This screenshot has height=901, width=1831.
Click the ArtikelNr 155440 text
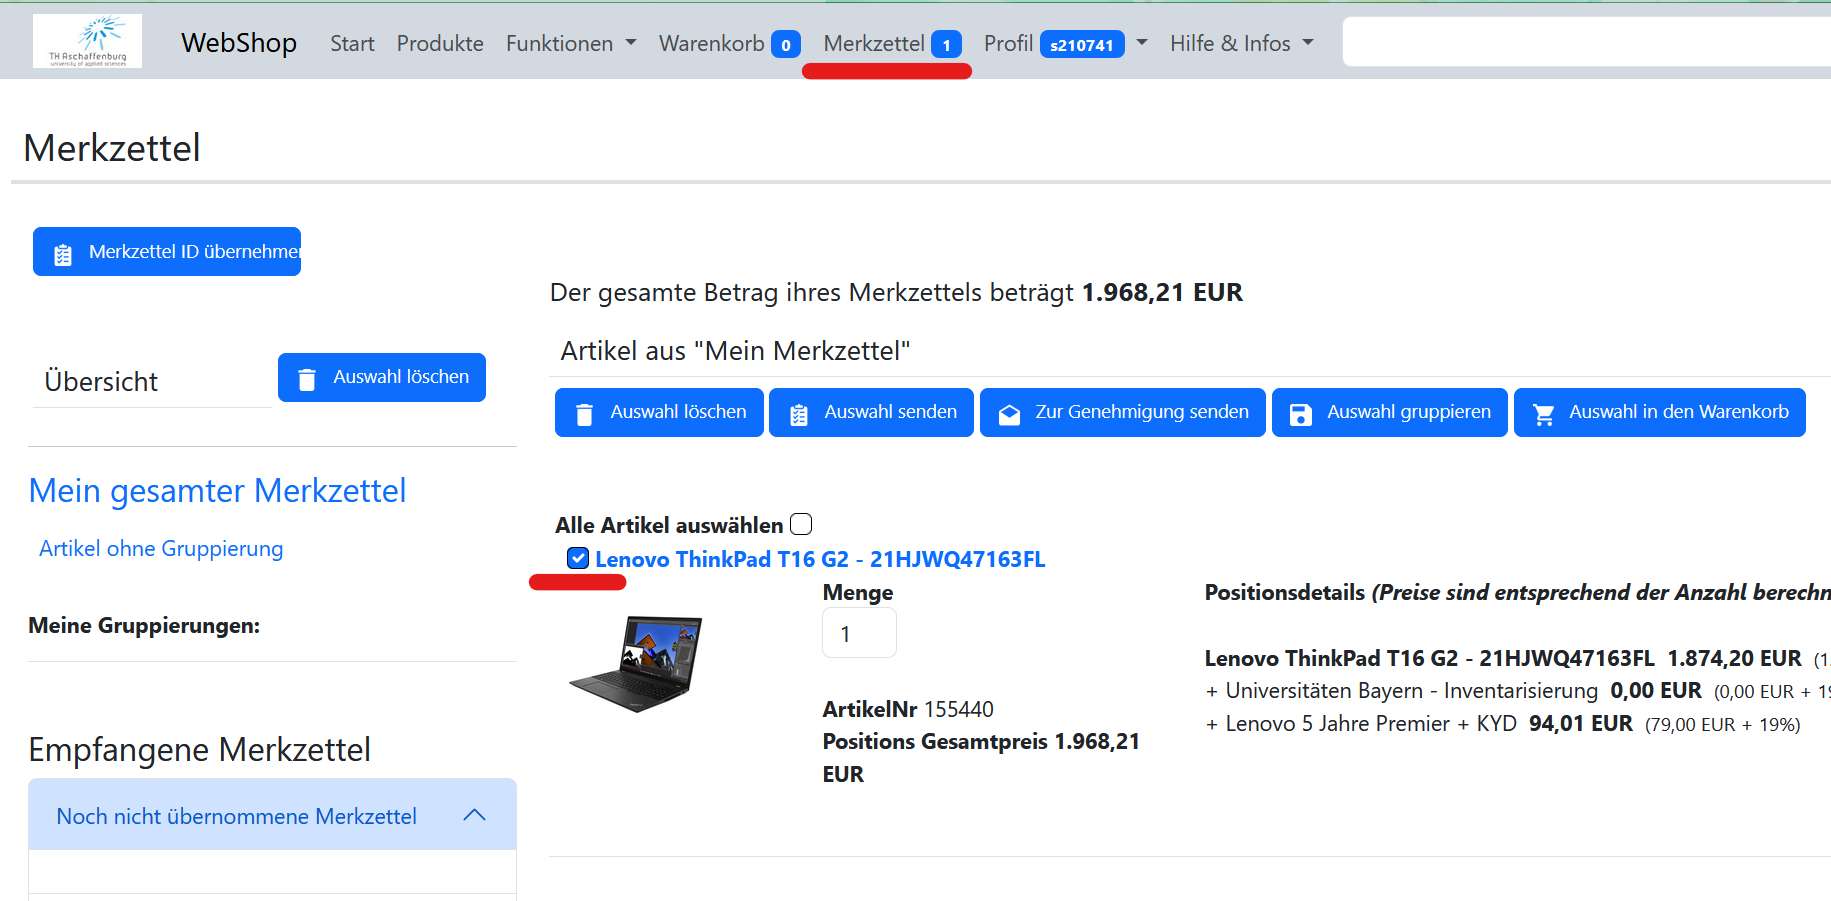click(908, 709)
